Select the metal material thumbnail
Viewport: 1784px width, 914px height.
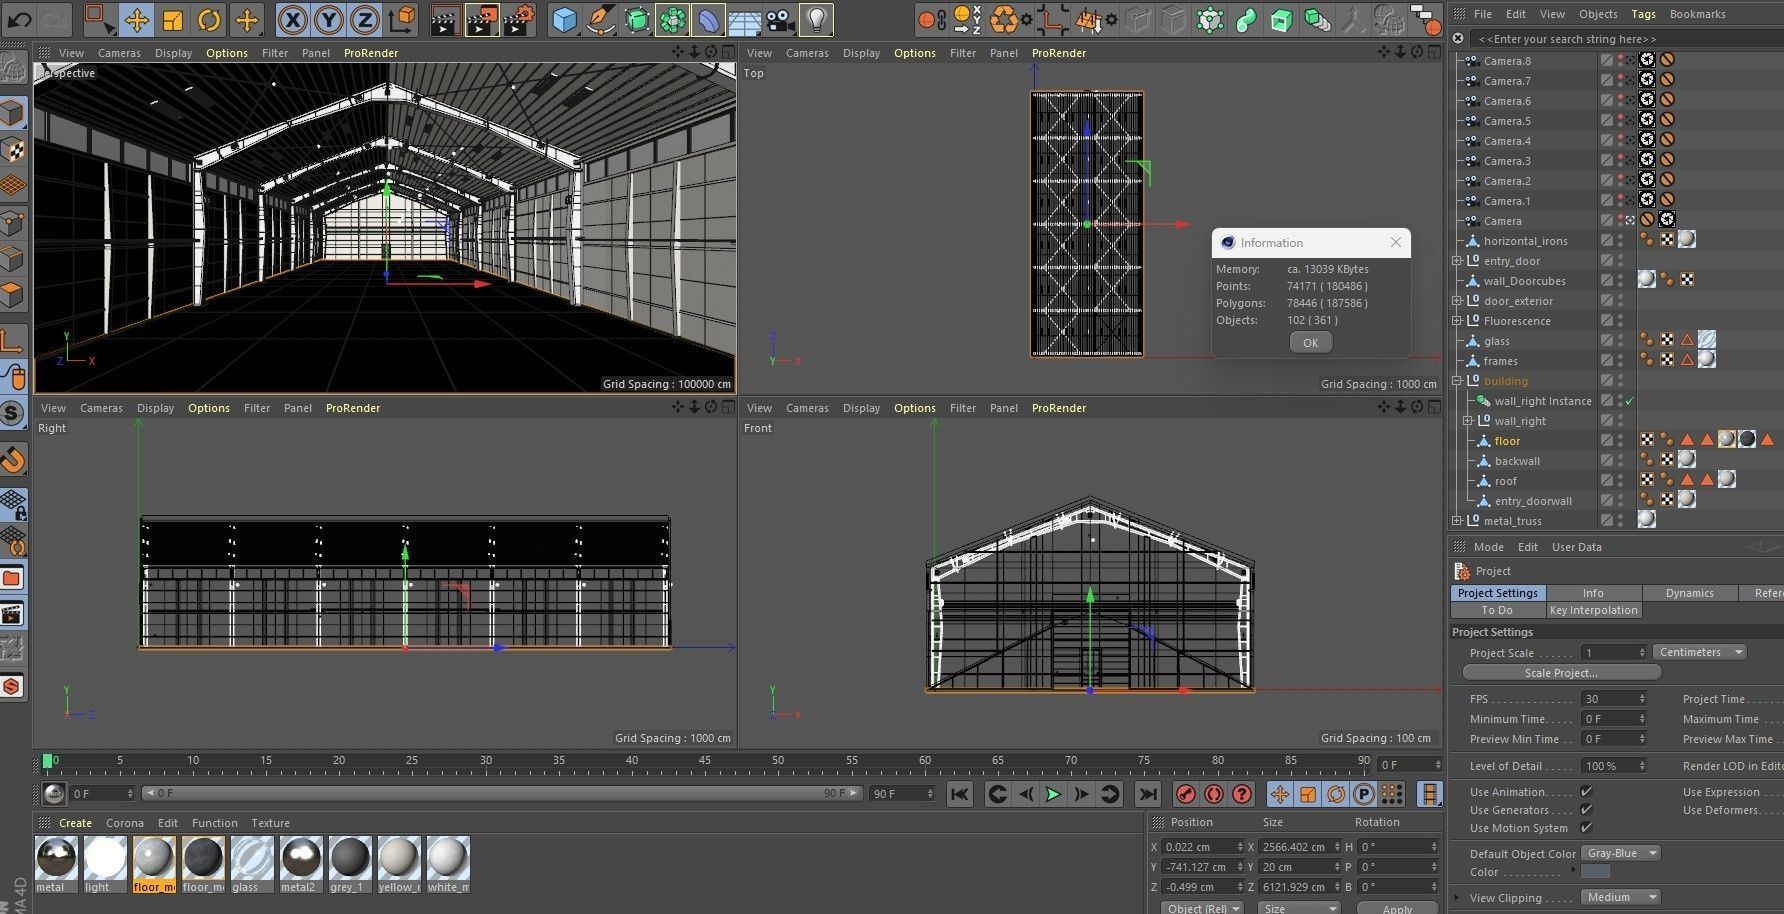point(56,858)
